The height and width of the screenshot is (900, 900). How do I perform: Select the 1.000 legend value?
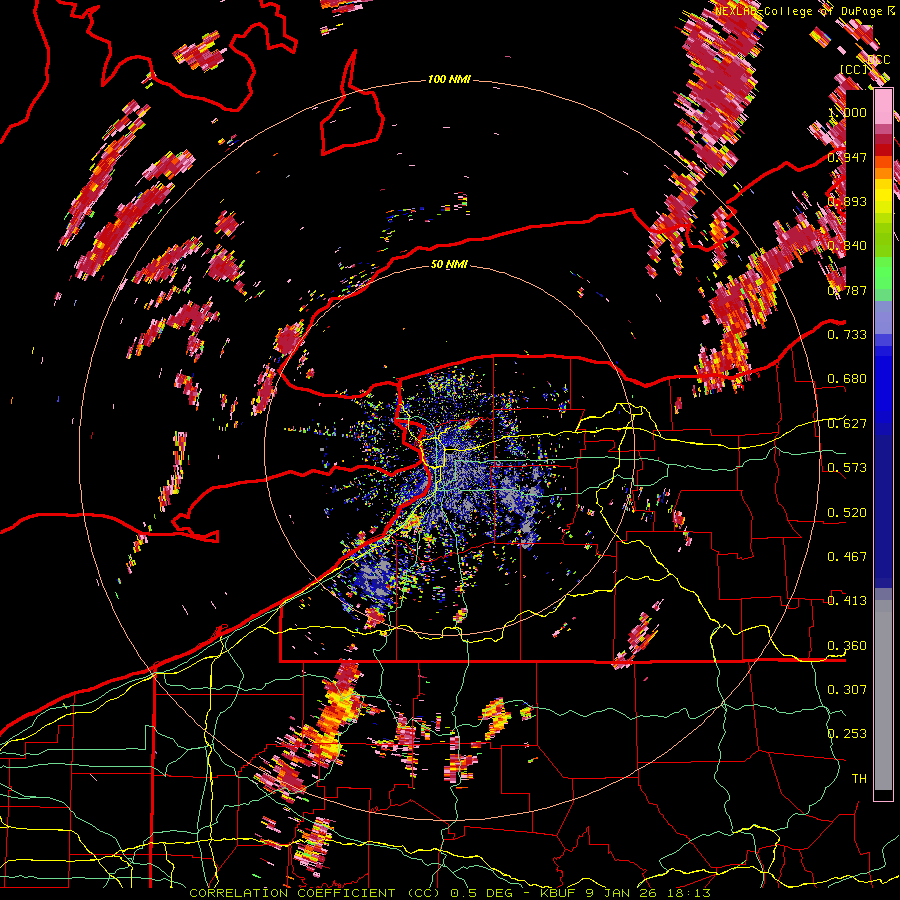click(x=848, y=112)
